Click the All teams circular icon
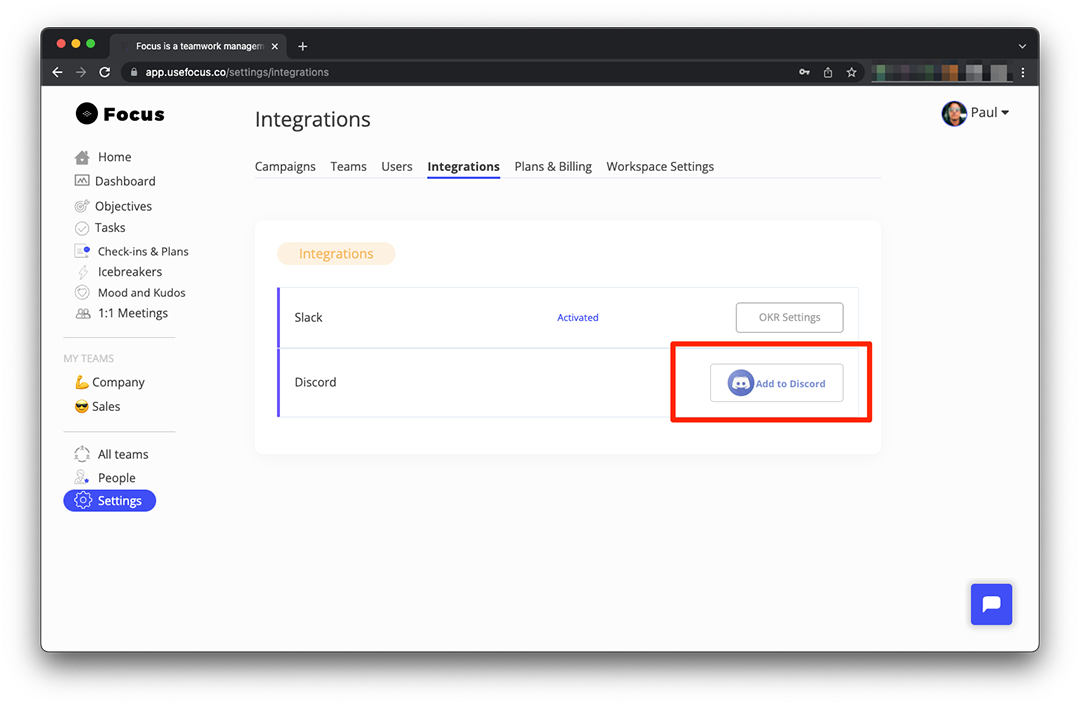 82,454
